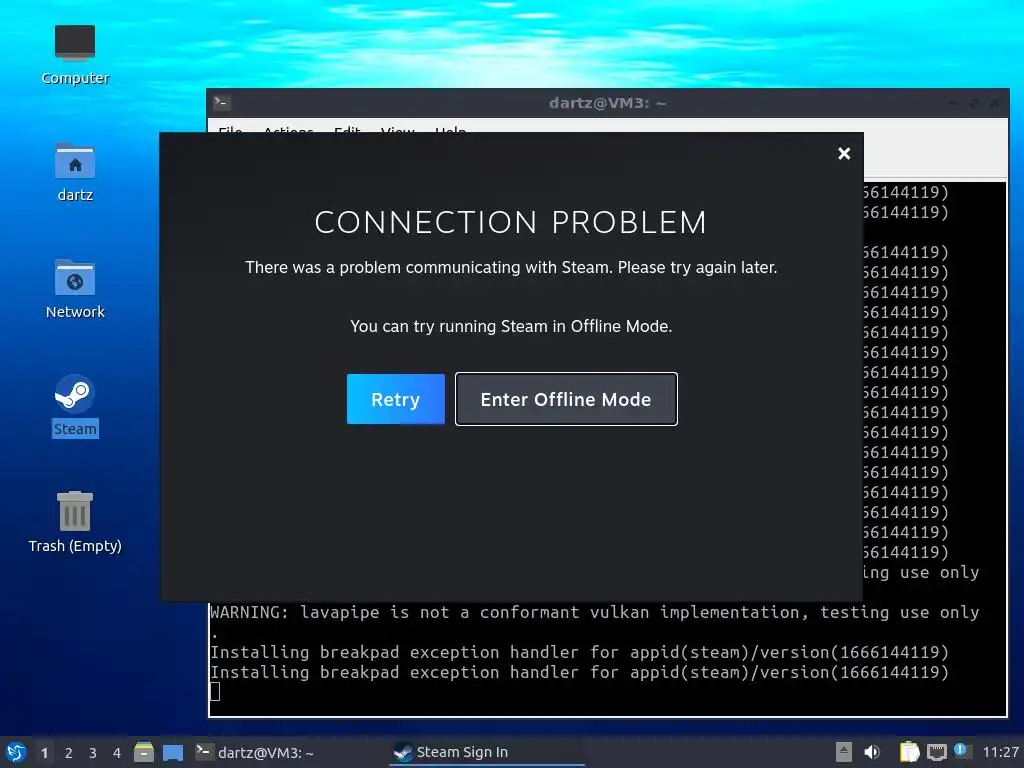
Task: Click the panel clock showing 11:27
Action: [x=1000, y=752]
